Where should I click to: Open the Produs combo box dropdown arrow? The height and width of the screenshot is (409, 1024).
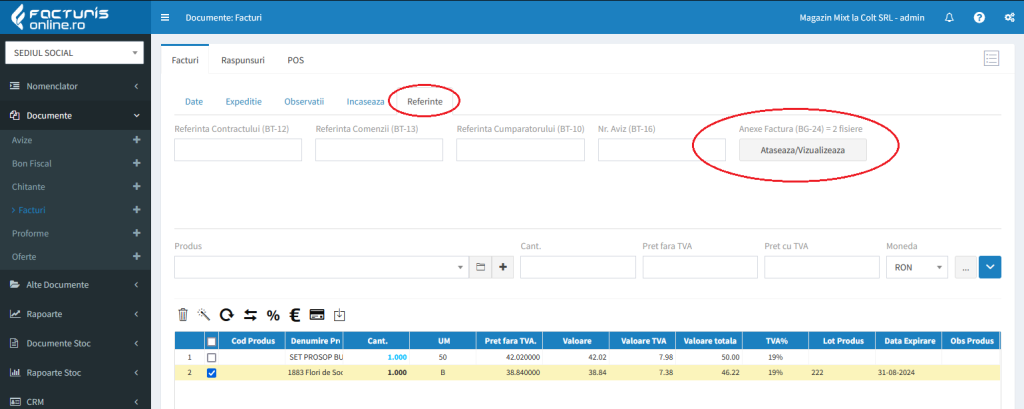(x=461, y=267)
